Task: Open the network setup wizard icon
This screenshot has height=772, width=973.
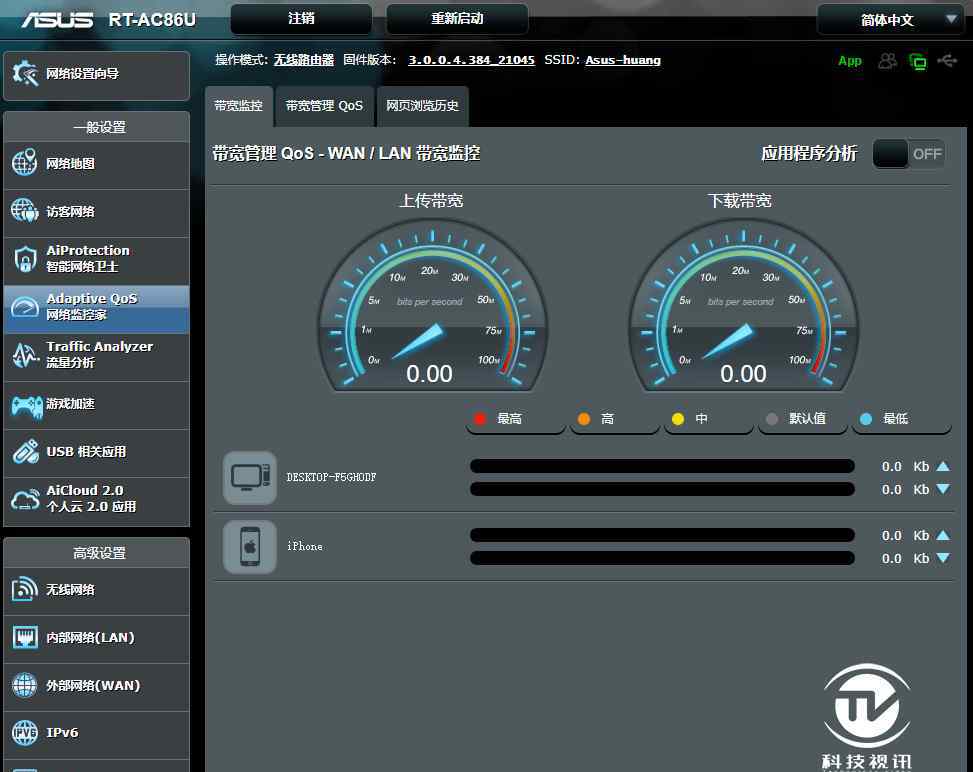Action: coord(25,74)
